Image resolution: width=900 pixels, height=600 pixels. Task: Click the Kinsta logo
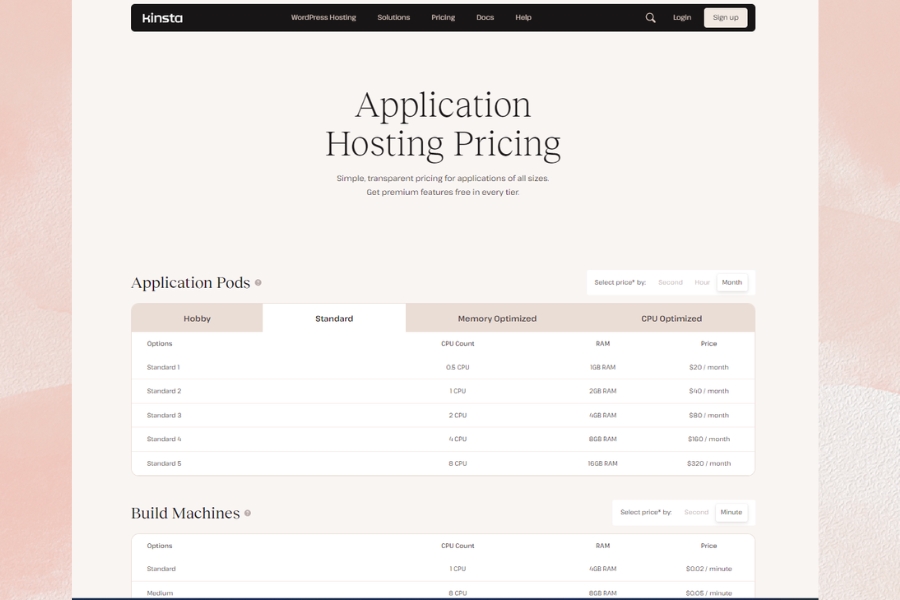click(162, 18)
